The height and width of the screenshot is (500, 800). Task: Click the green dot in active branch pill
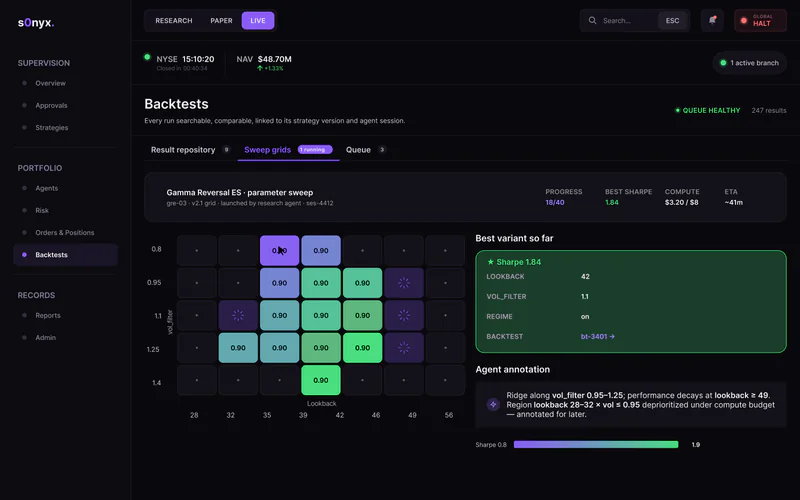click(723, 63)
